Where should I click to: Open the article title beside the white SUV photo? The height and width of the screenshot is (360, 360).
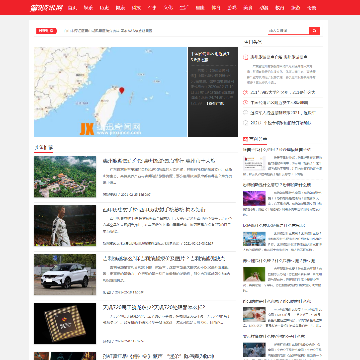pos(164,259)
